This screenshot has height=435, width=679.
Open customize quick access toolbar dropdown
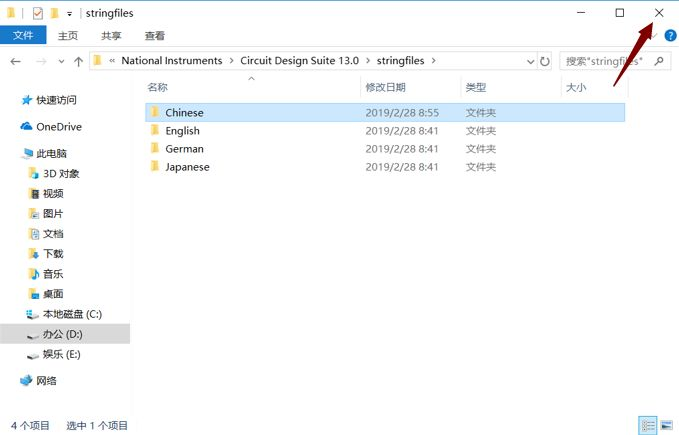pyautogui.click(x=69, y=14)
